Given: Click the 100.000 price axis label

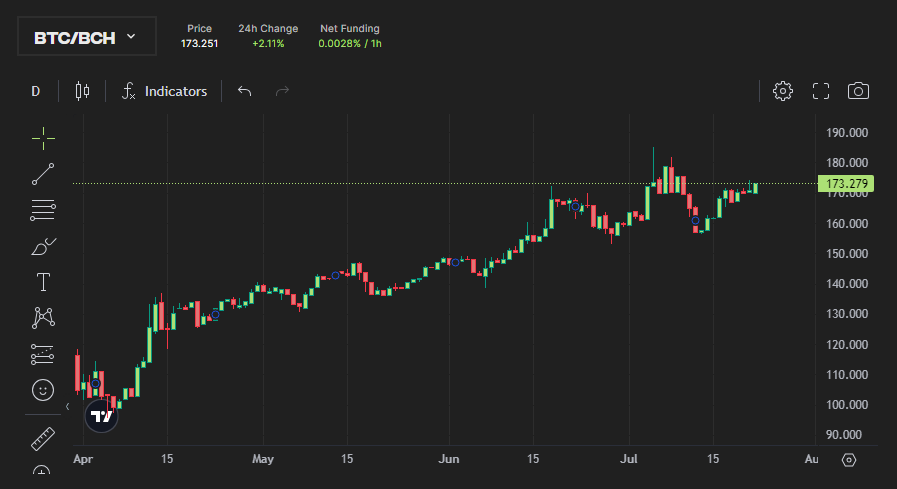Looking at the screenshot, I should 847,405.
